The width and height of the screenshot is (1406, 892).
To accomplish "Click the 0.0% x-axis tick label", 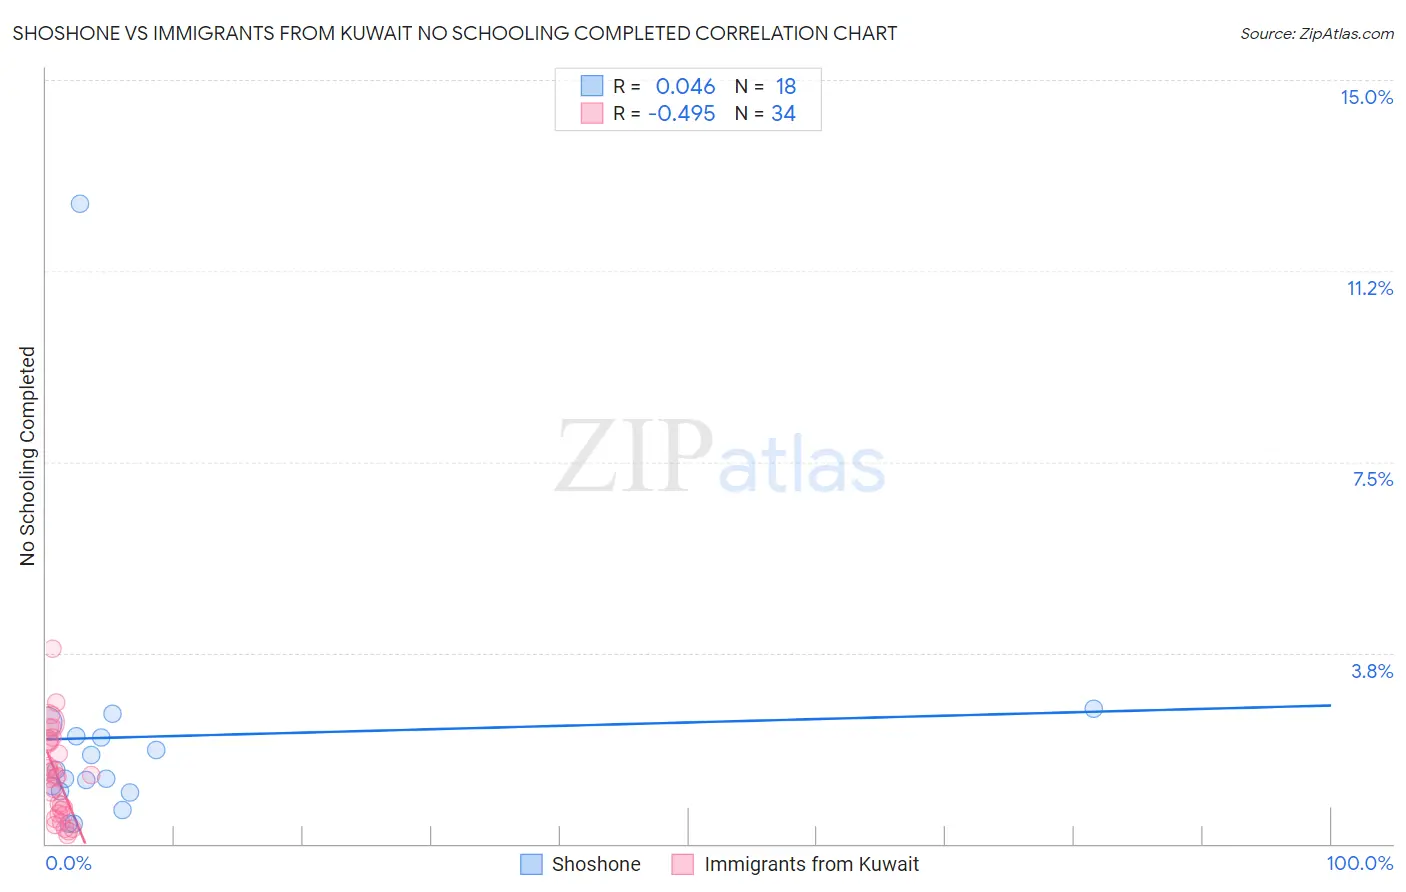I will (68, 863).
